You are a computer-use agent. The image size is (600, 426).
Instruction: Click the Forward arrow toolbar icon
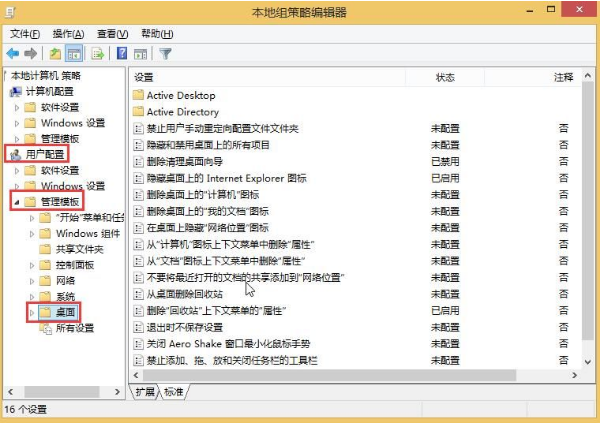(31, 54)
